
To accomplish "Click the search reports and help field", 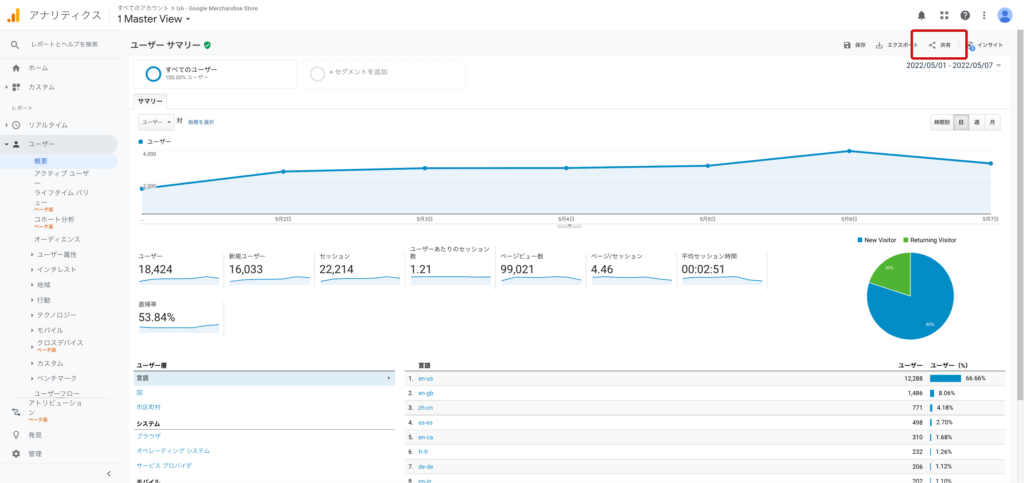I will click(x=64, y=44).
